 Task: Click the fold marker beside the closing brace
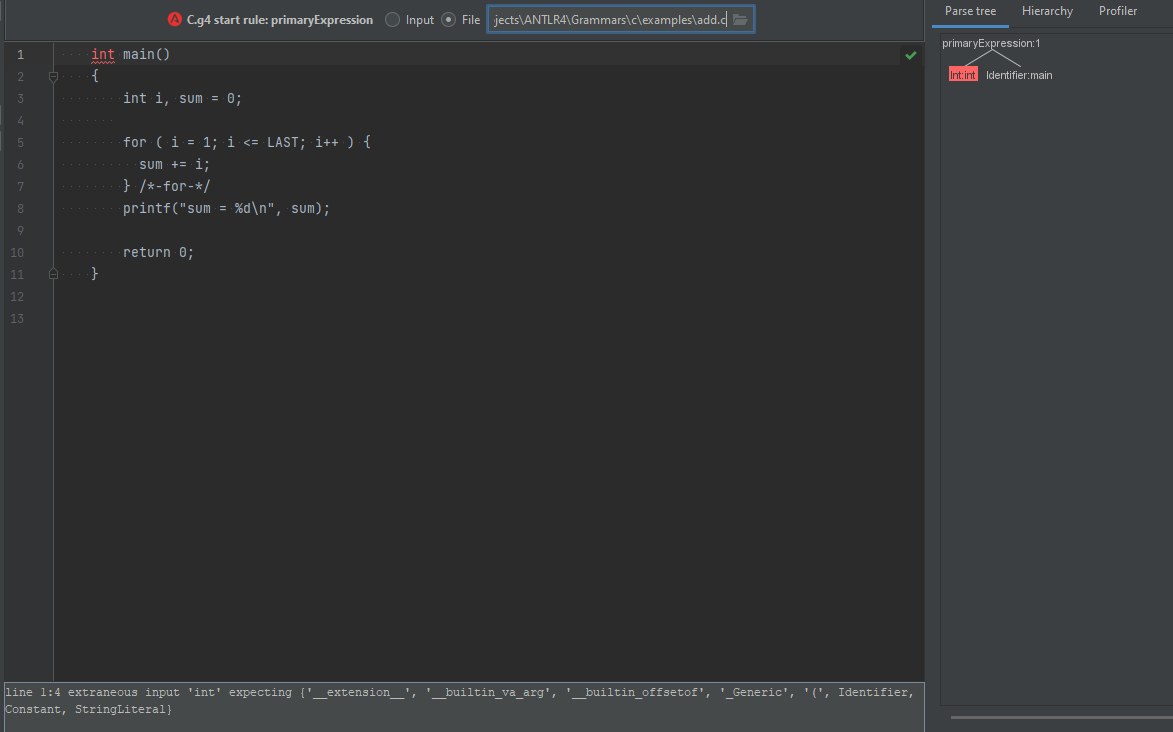(x=52, y=273)
